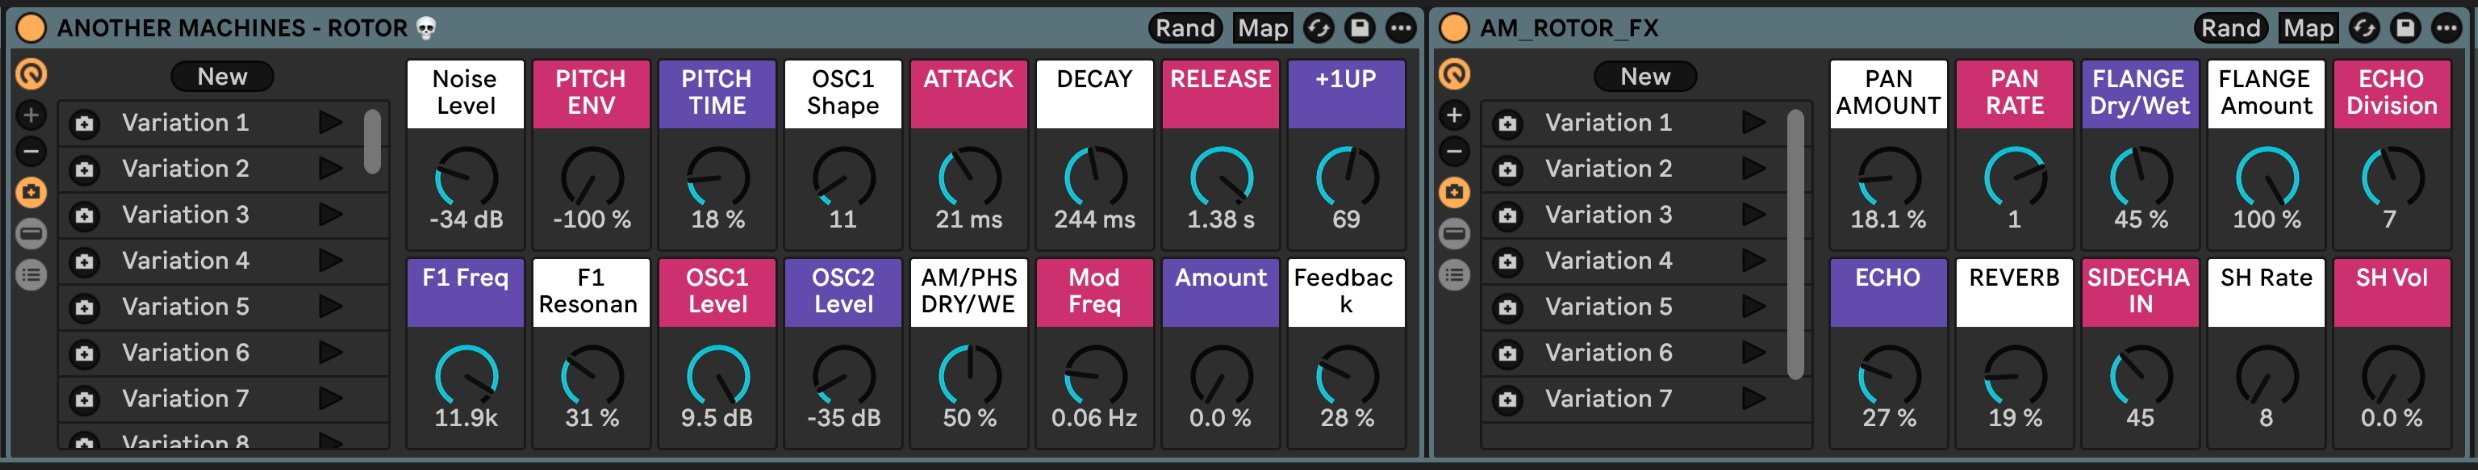
Task: Click Rand button in AM_ROTOR_FX rack
Action: tap(2230, 28)
